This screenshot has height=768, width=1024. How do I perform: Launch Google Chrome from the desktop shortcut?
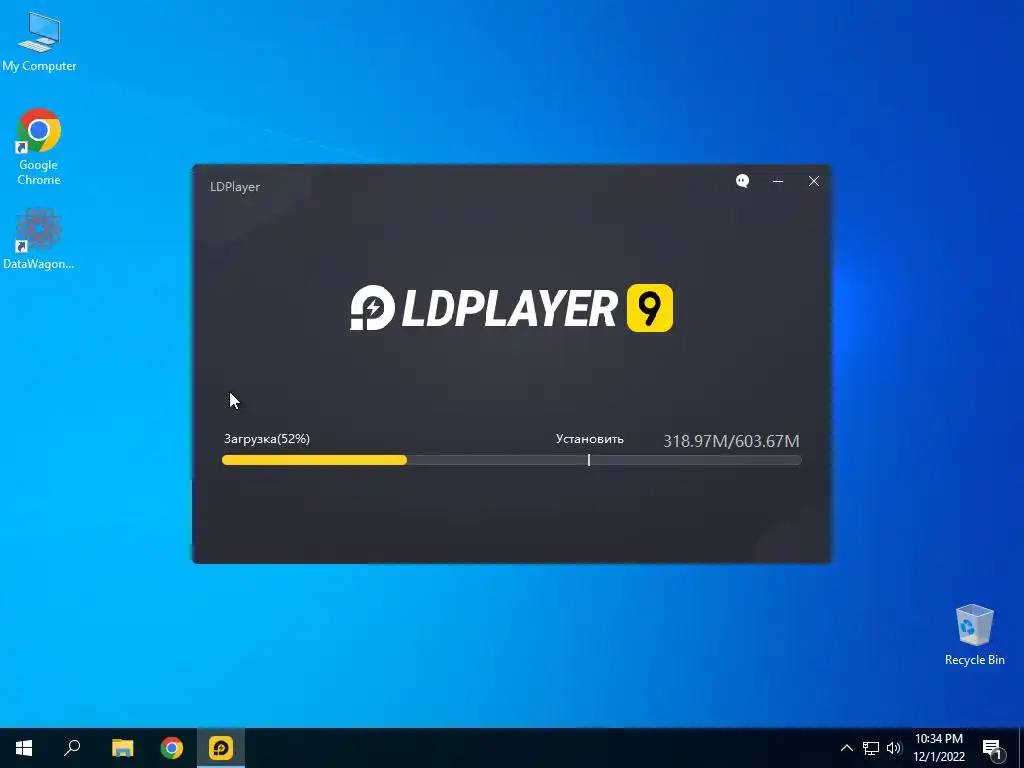point(39,147)
